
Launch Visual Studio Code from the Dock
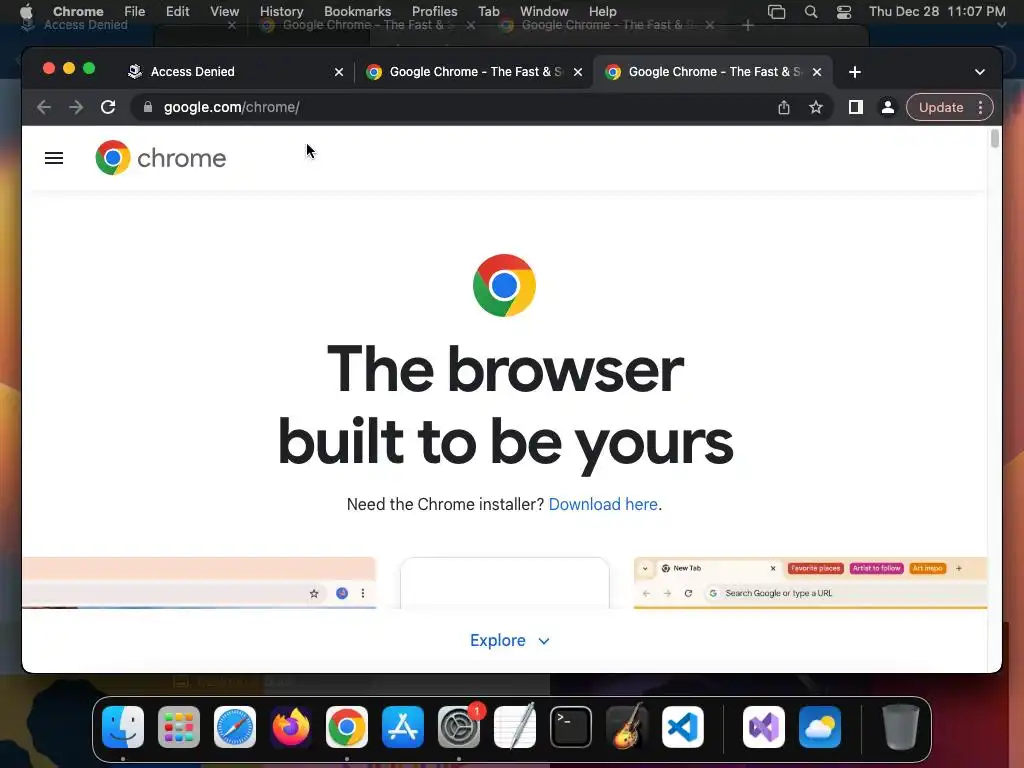[x=682, y=727]
